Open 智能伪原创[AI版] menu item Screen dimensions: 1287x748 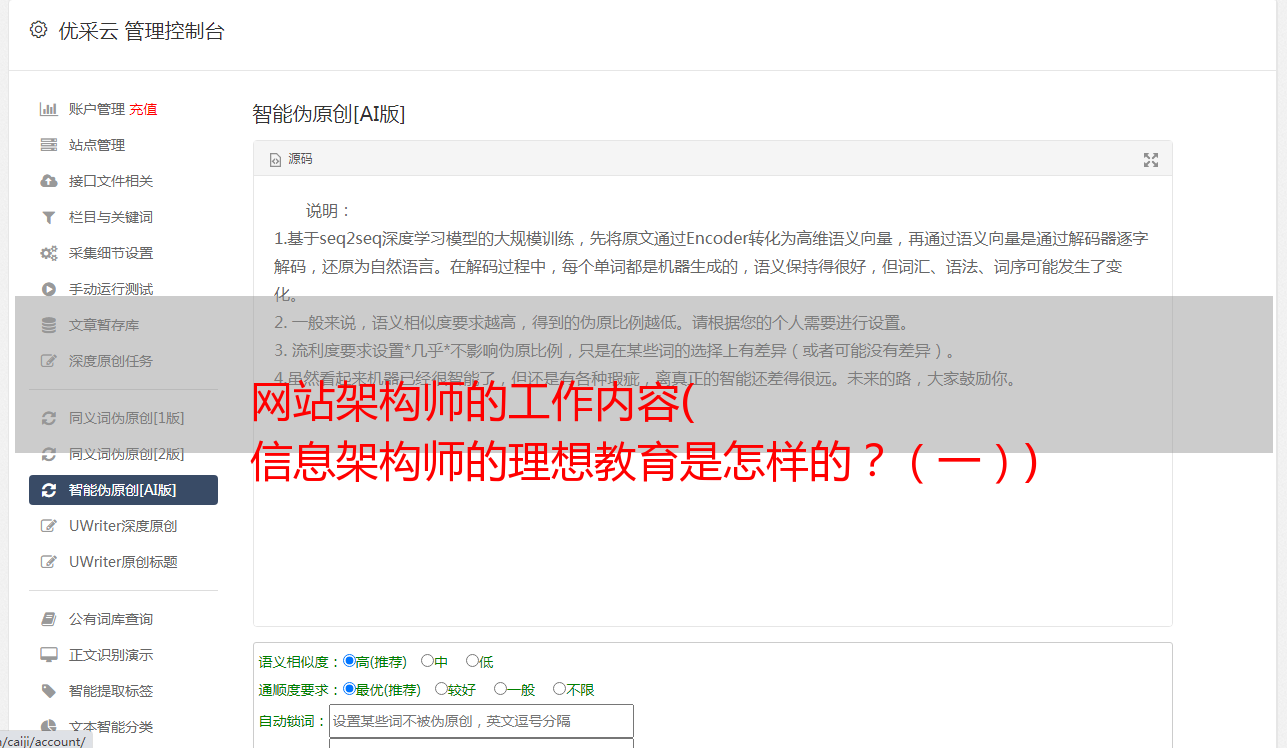click(x=123, y=490)
